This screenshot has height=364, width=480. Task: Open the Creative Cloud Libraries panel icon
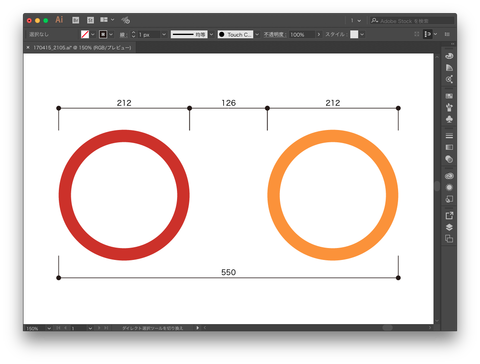[449, 176]
